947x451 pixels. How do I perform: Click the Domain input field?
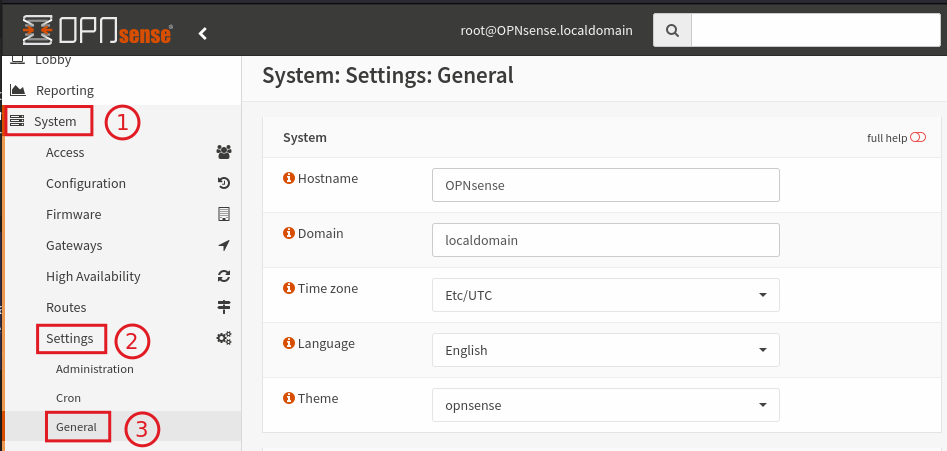pos(606,240)
